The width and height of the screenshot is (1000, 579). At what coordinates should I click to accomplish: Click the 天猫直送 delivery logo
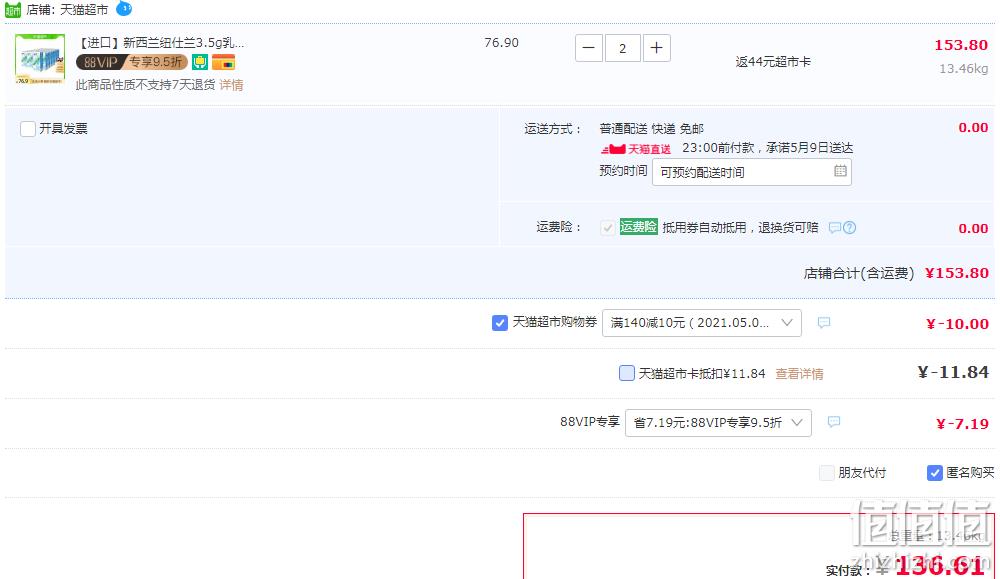click(x=636, y=149)
